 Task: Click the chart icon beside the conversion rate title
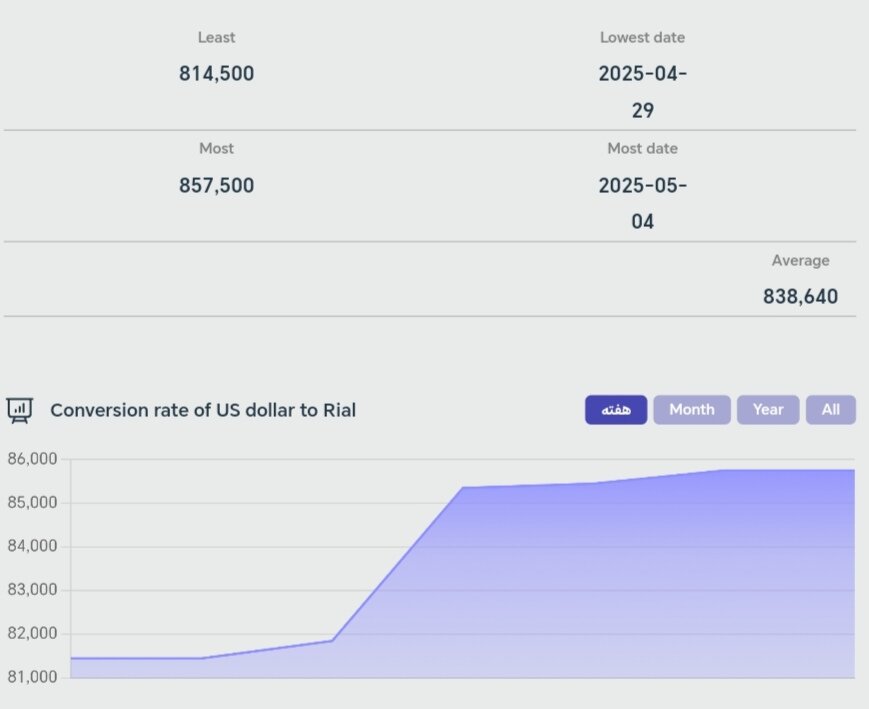tap(20, 410)
